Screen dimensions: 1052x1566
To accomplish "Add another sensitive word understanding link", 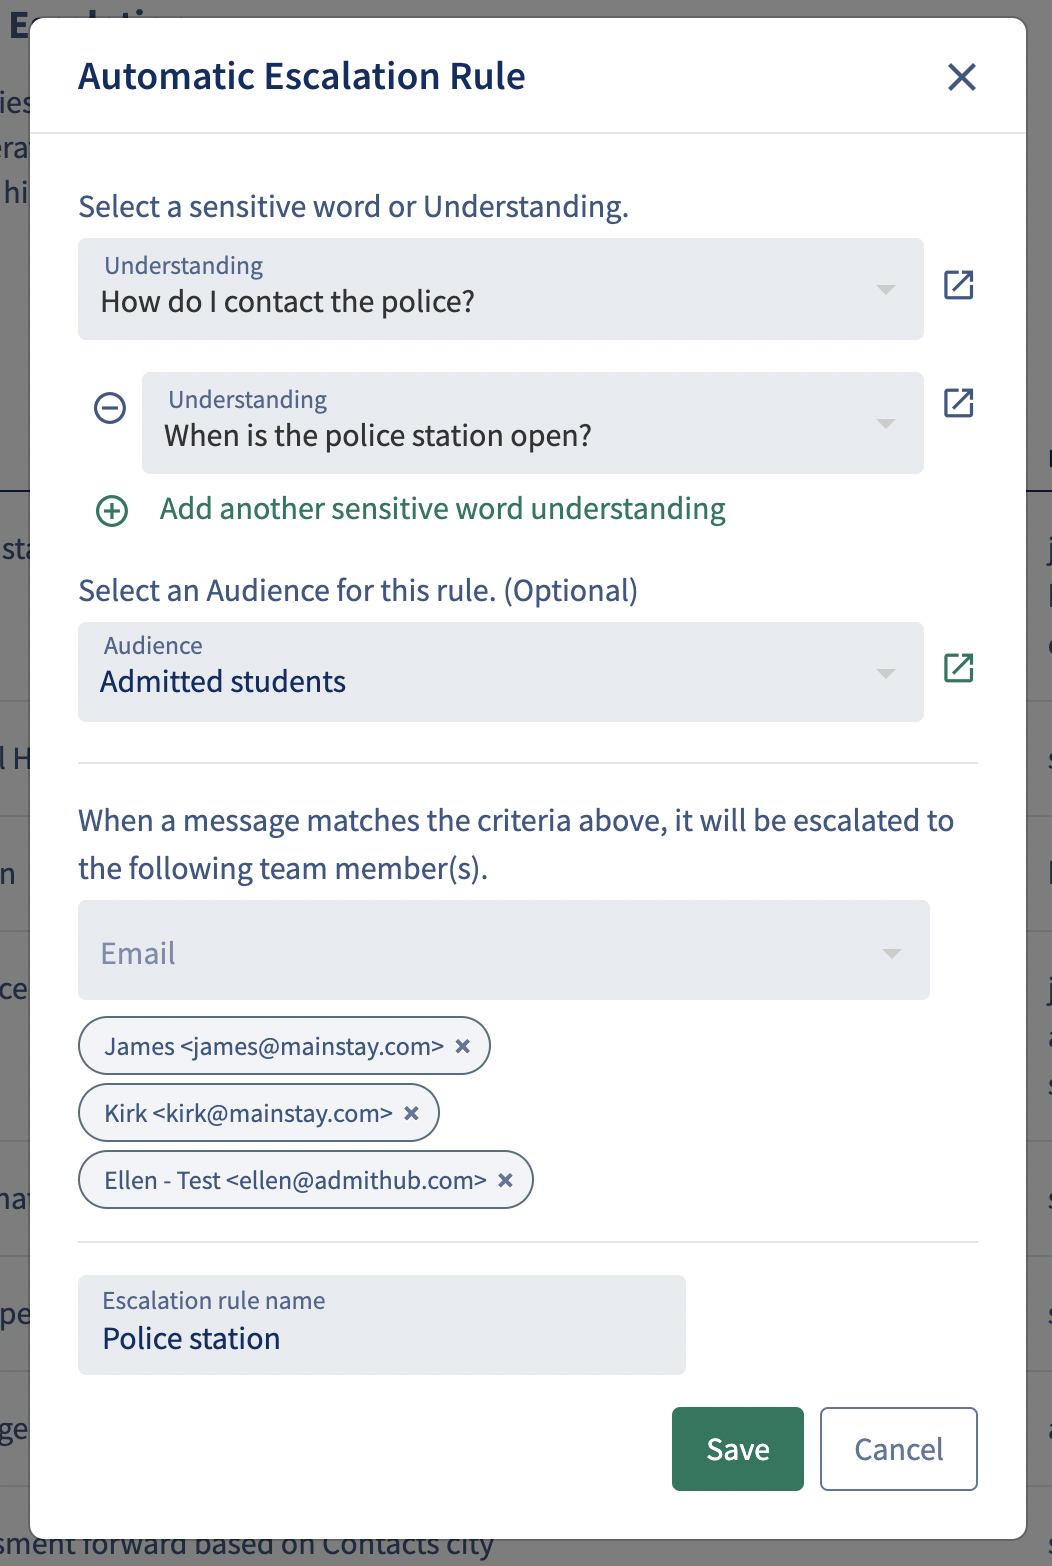I will click(x=443, y=509).
